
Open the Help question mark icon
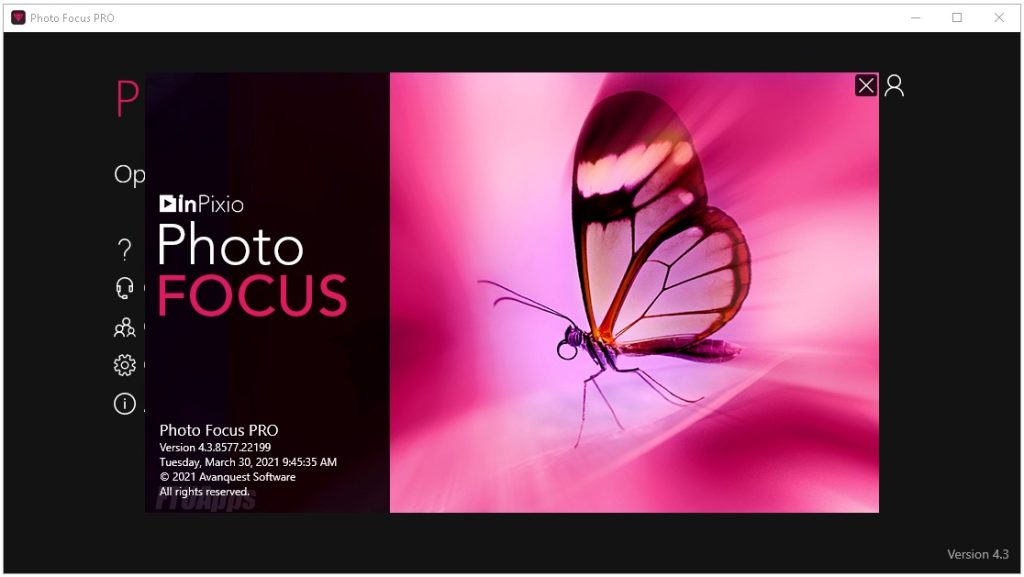123,249
